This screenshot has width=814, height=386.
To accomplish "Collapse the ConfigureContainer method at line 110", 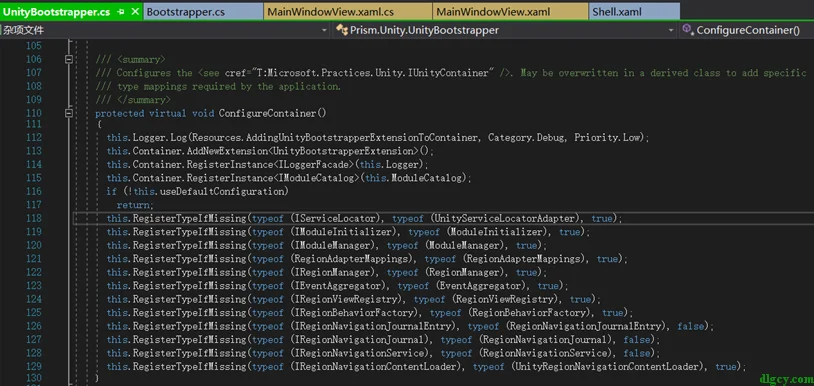I will click(69, 113).
